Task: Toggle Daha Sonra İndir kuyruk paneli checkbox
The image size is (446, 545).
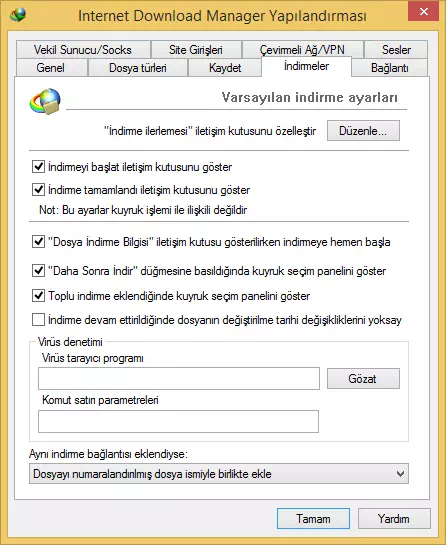Action: tap(38, 270)
